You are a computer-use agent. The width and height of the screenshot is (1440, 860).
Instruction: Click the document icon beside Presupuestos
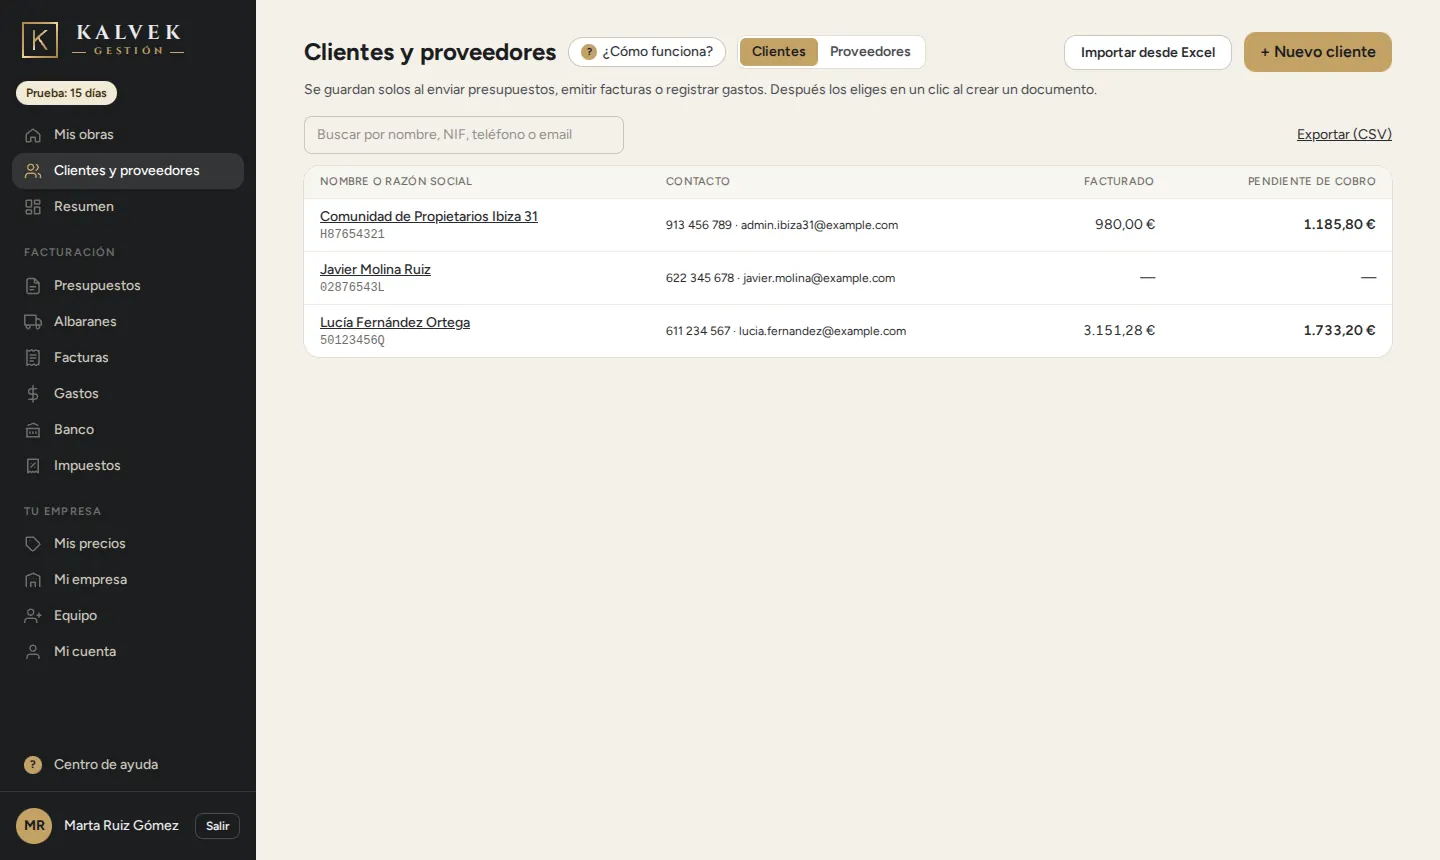click(33, 286)
